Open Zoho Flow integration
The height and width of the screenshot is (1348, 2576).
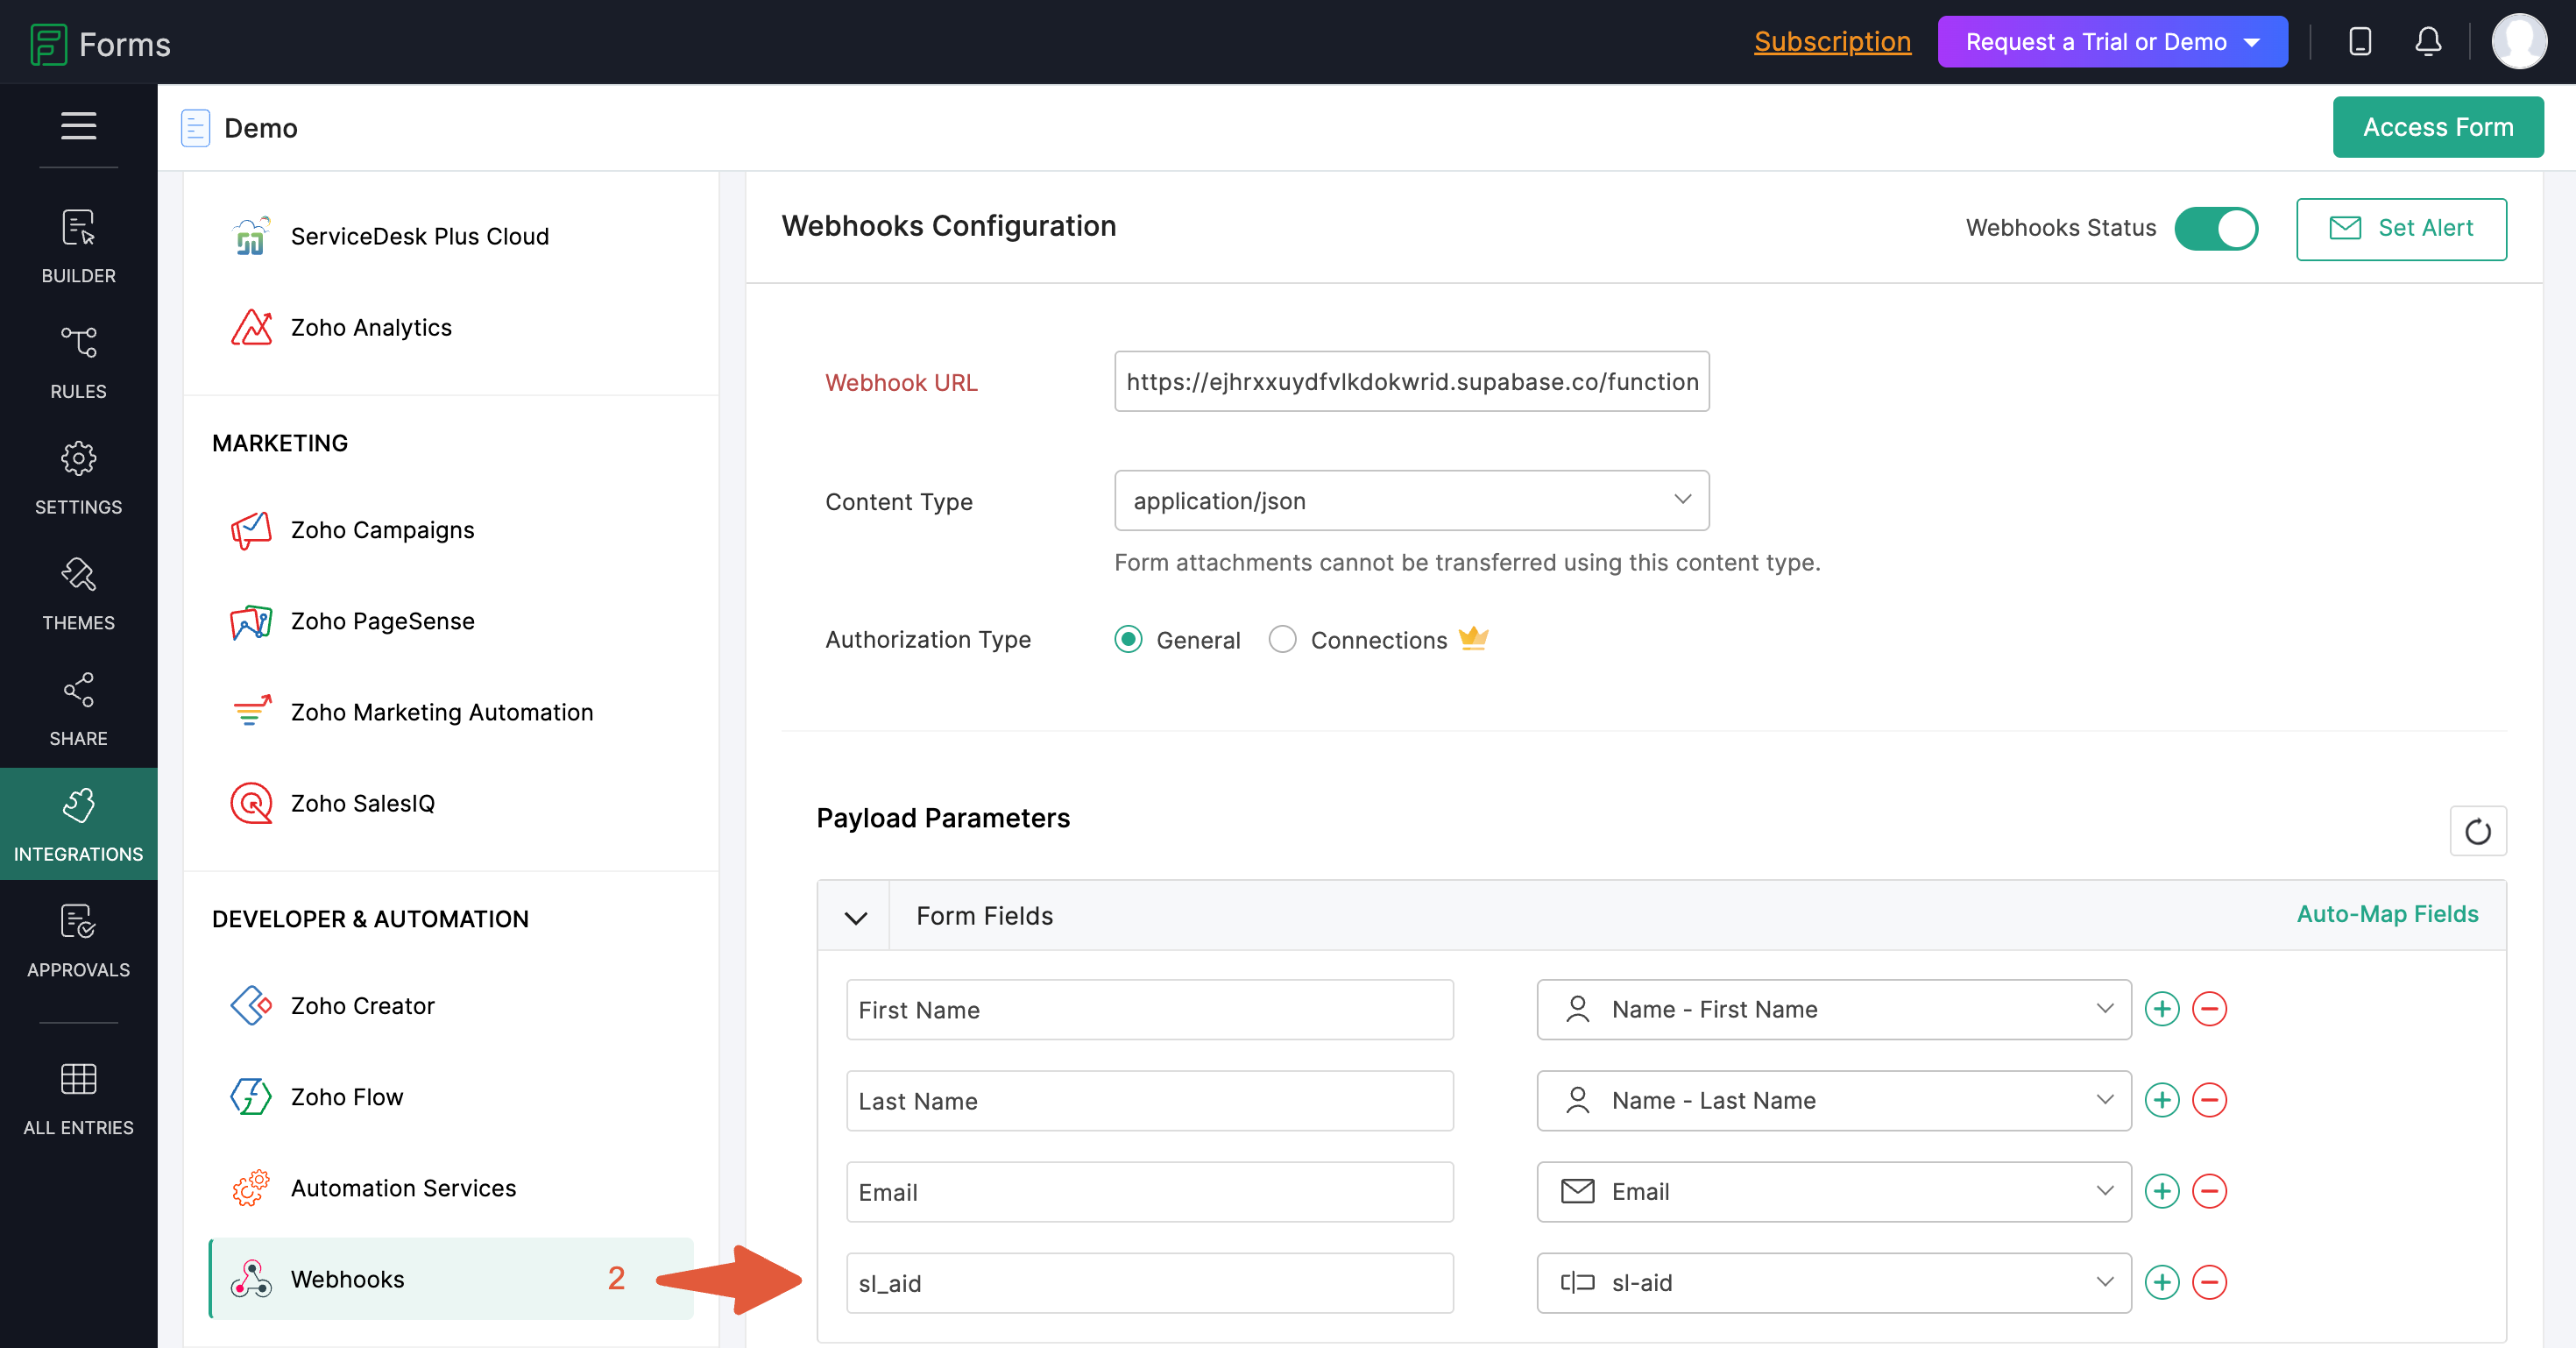(450, 1096)
